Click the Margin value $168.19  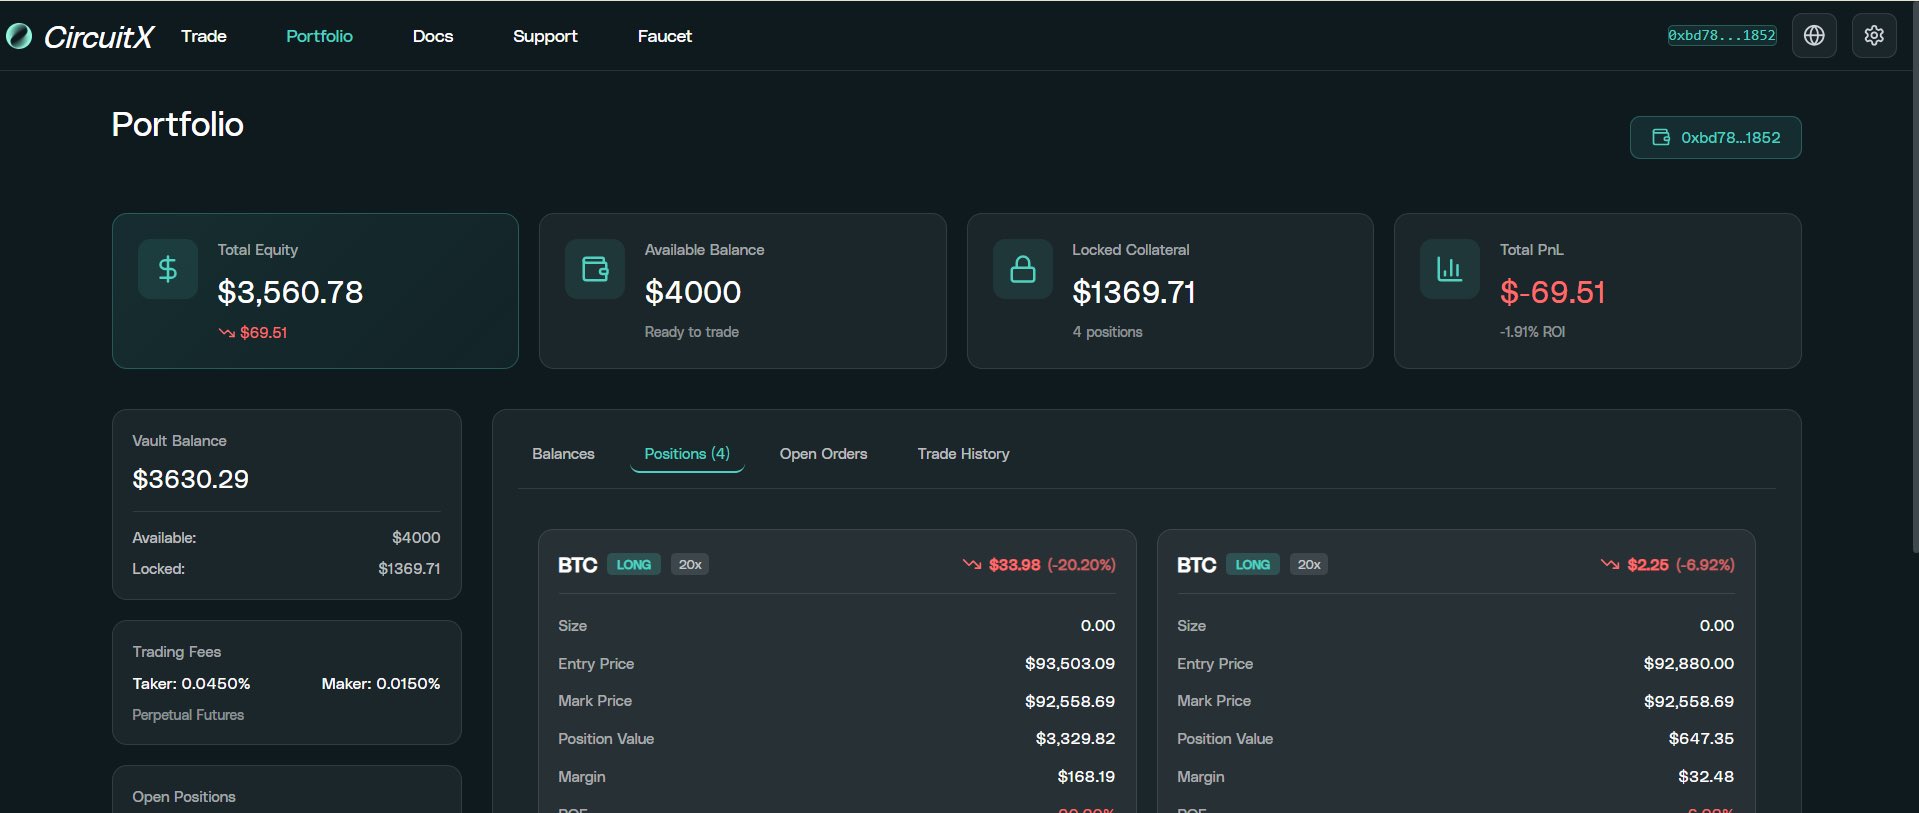tap(1086, 777)
